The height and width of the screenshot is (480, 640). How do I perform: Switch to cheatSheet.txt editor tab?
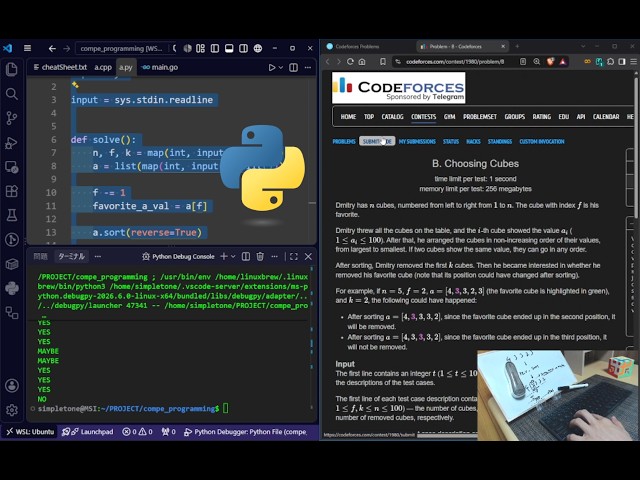pyautogui.click(x=60, y=67)
